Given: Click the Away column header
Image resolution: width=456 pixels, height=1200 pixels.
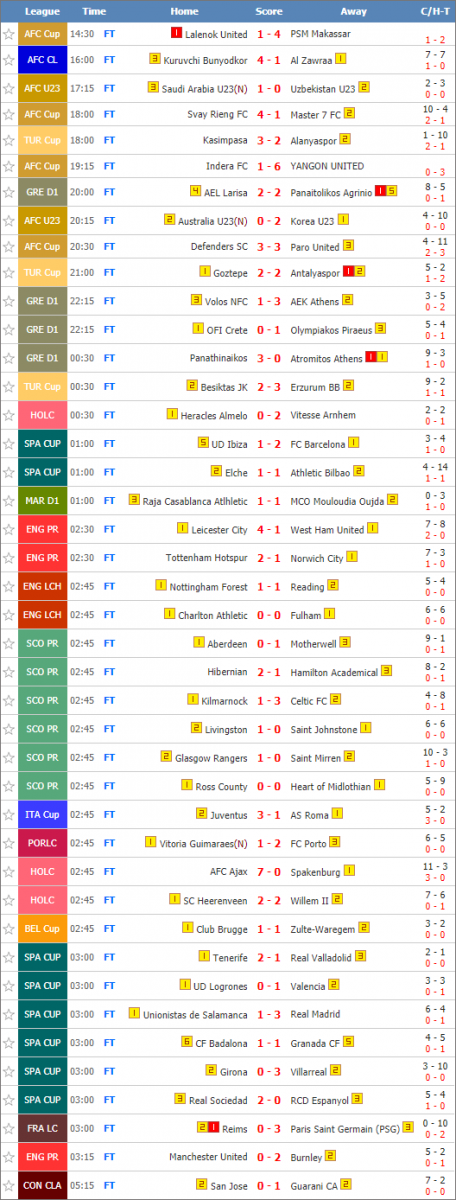Looking at the screenshot, I should 353,11.
